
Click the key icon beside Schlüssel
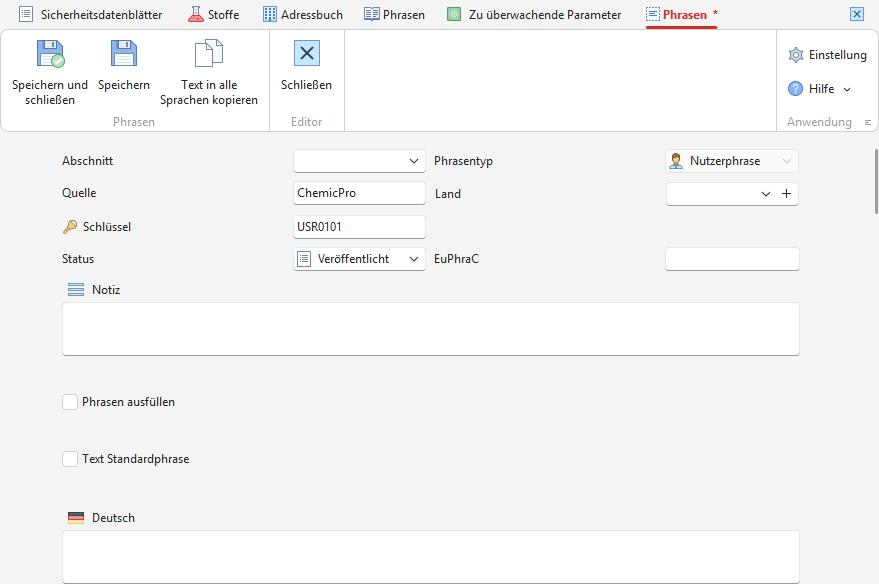(x=70, y=226)
